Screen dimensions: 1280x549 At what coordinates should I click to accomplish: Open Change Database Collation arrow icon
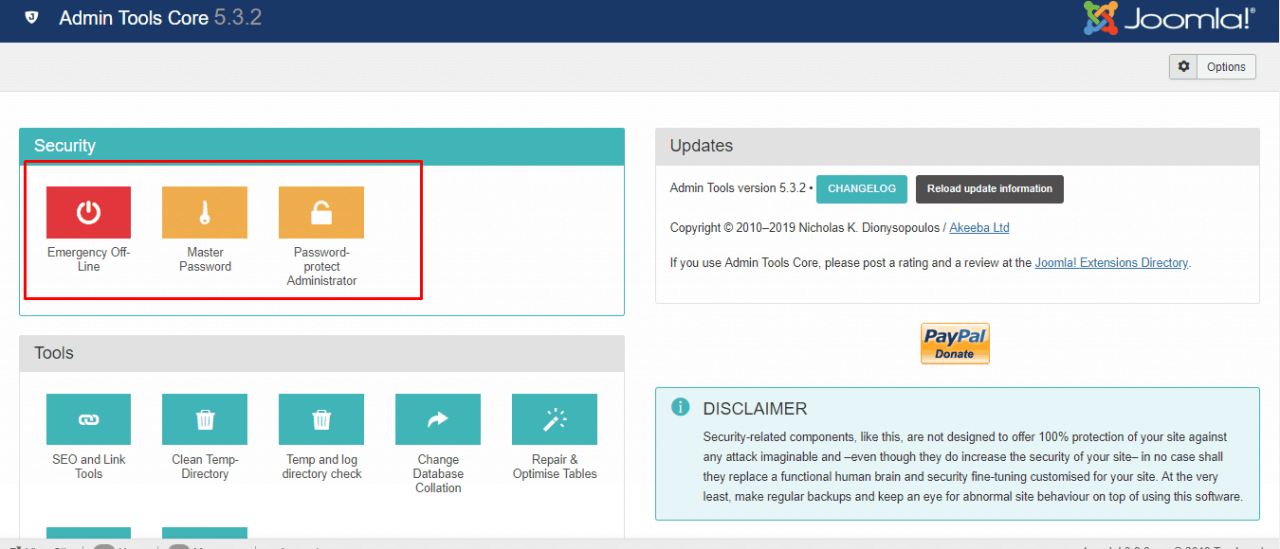[438, 419]
